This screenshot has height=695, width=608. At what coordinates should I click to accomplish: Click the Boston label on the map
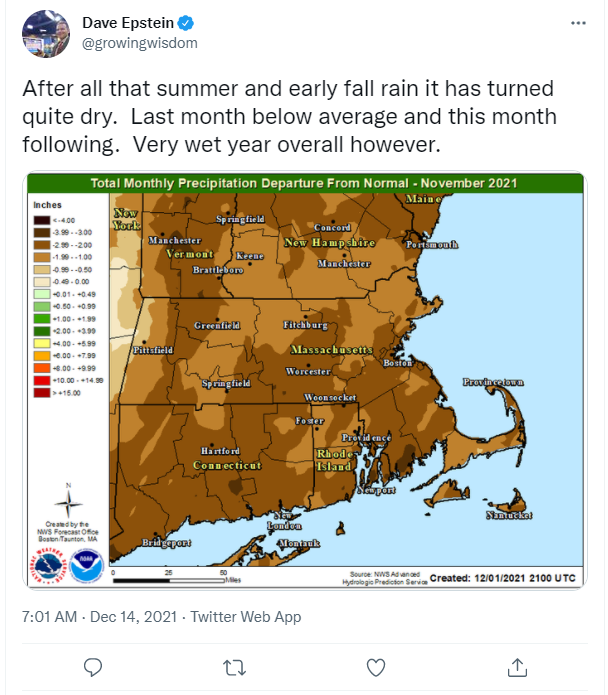(398, 363)
